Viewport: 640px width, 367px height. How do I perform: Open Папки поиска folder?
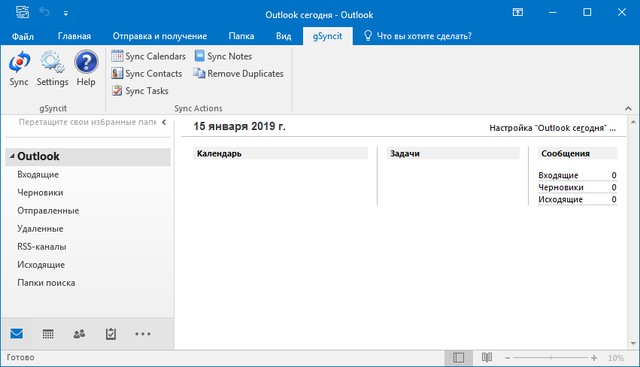pos(46,282)
